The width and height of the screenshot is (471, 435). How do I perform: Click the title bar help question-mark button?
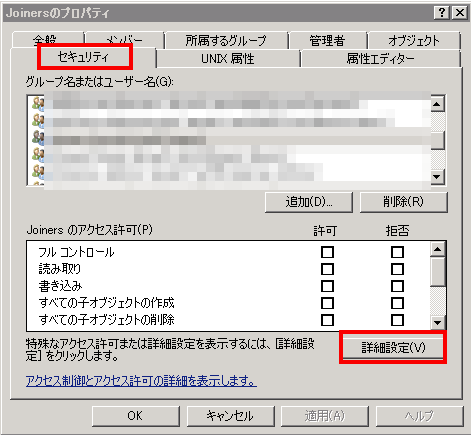(442, 13)
